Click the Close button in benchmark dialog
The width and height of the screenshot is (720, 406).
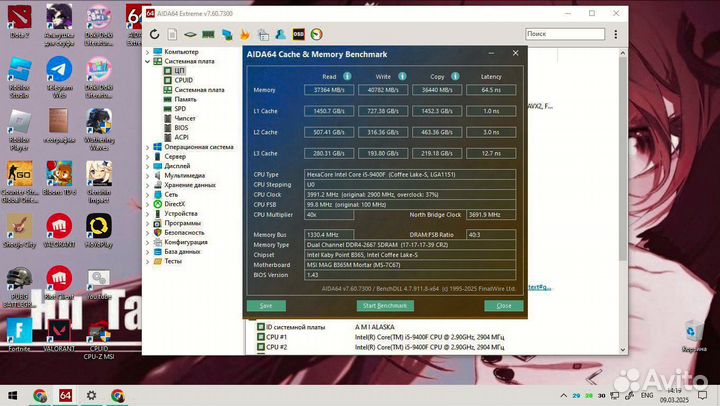(503, 305)
